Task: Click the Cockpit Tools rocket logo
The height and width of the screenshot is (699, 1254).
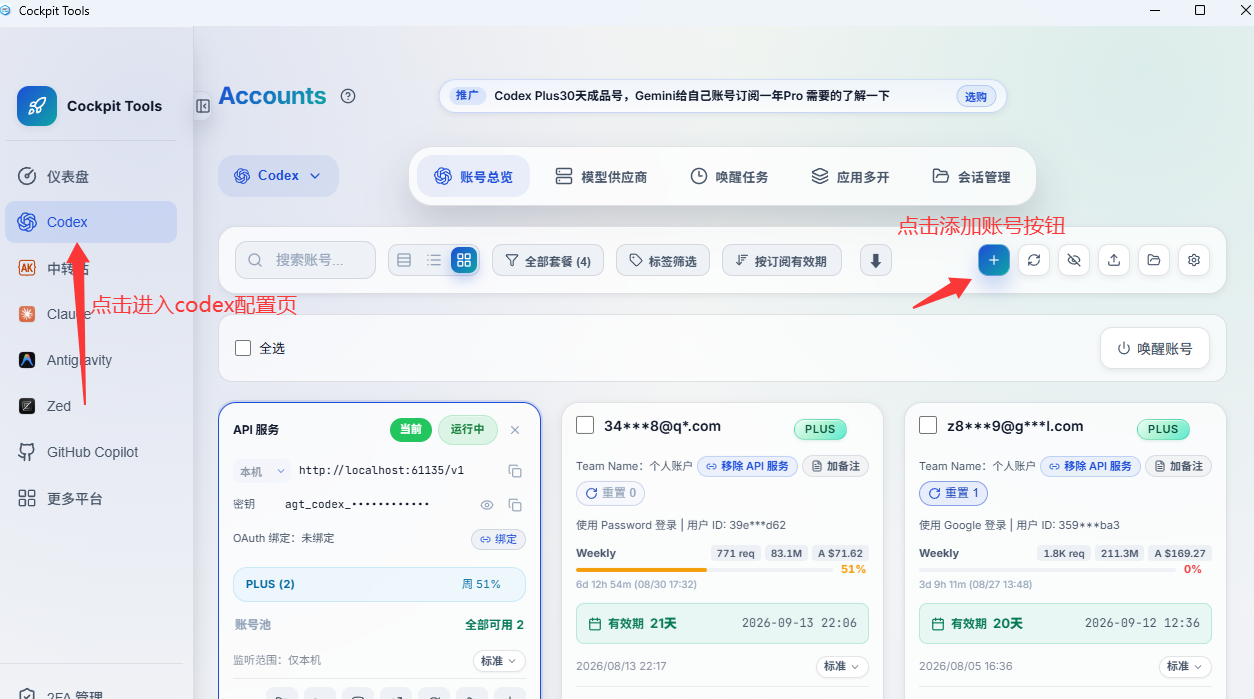Action: click(x=37, y=106)
